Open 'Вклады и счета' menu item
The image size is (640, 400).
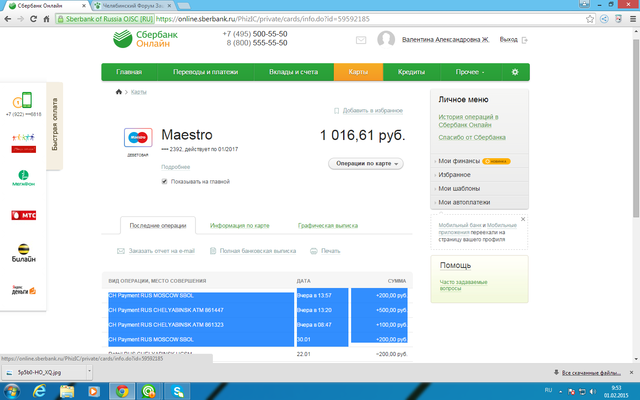point(293,72)
